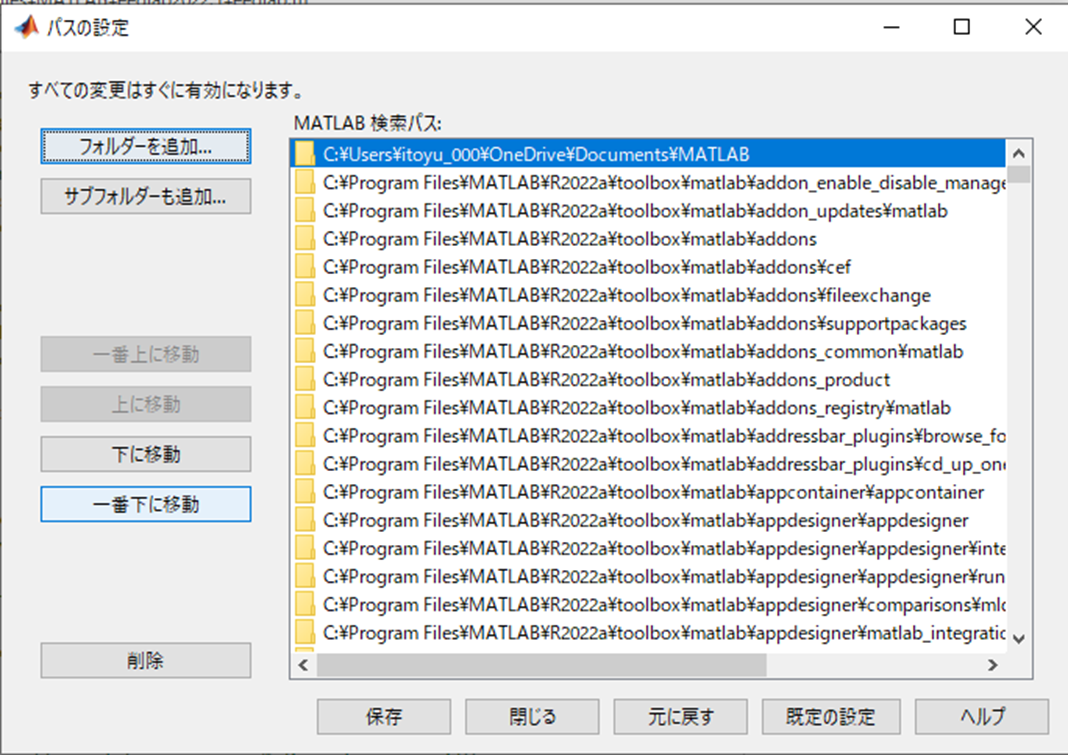Click the フォルダーを追加... button
This screenshot has height=755, width=1068.
146,147
